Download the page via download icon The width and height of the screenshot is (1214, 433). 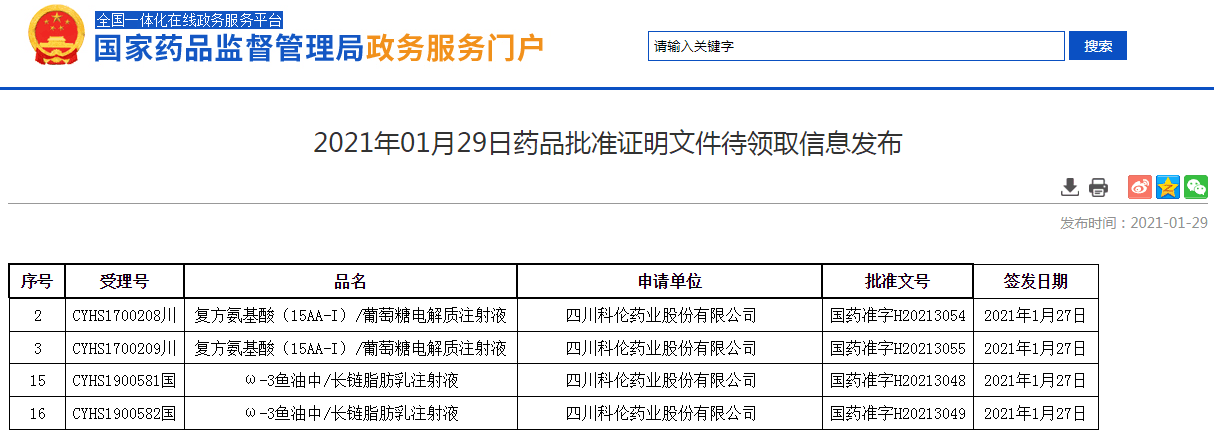click(1070, 187)
